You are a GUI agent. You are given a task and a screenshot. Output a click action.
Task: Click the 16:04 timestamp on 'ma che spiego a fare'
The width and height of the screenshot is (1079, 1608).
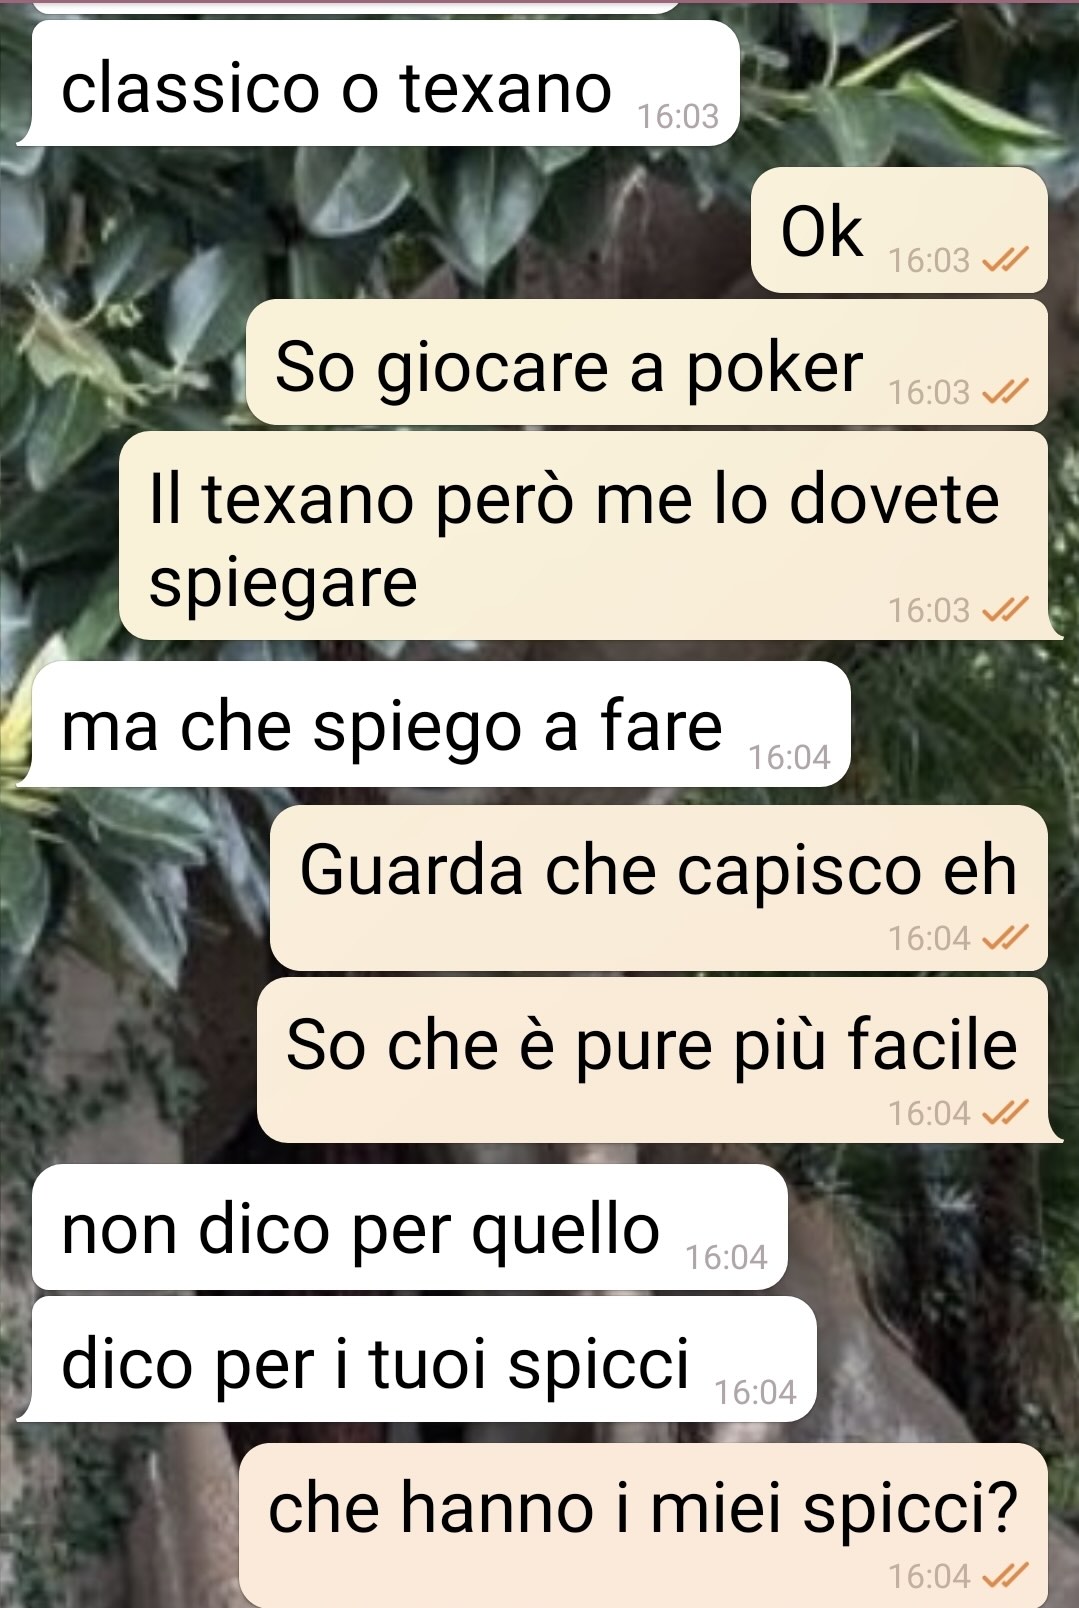point(790,757)
